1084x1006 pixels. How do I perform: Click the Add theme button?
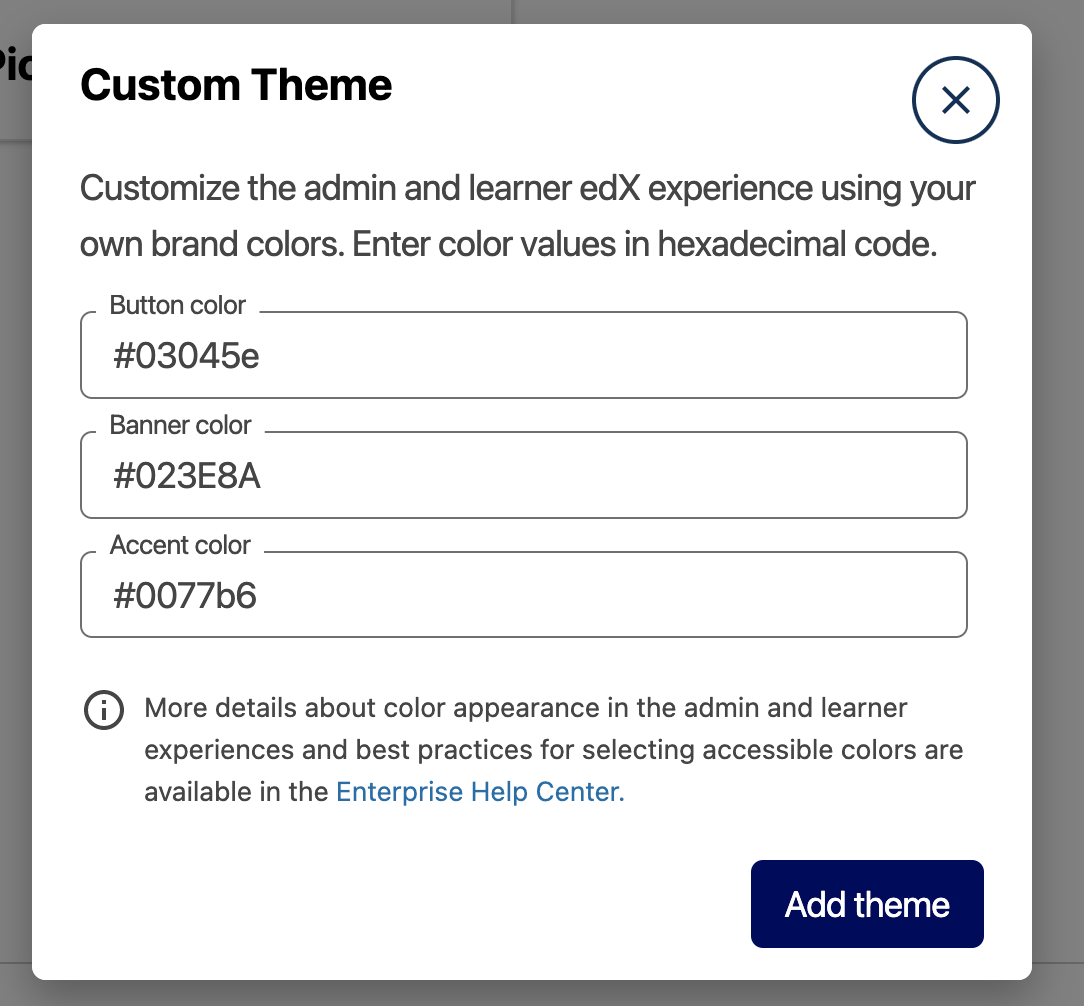[866, 904]
